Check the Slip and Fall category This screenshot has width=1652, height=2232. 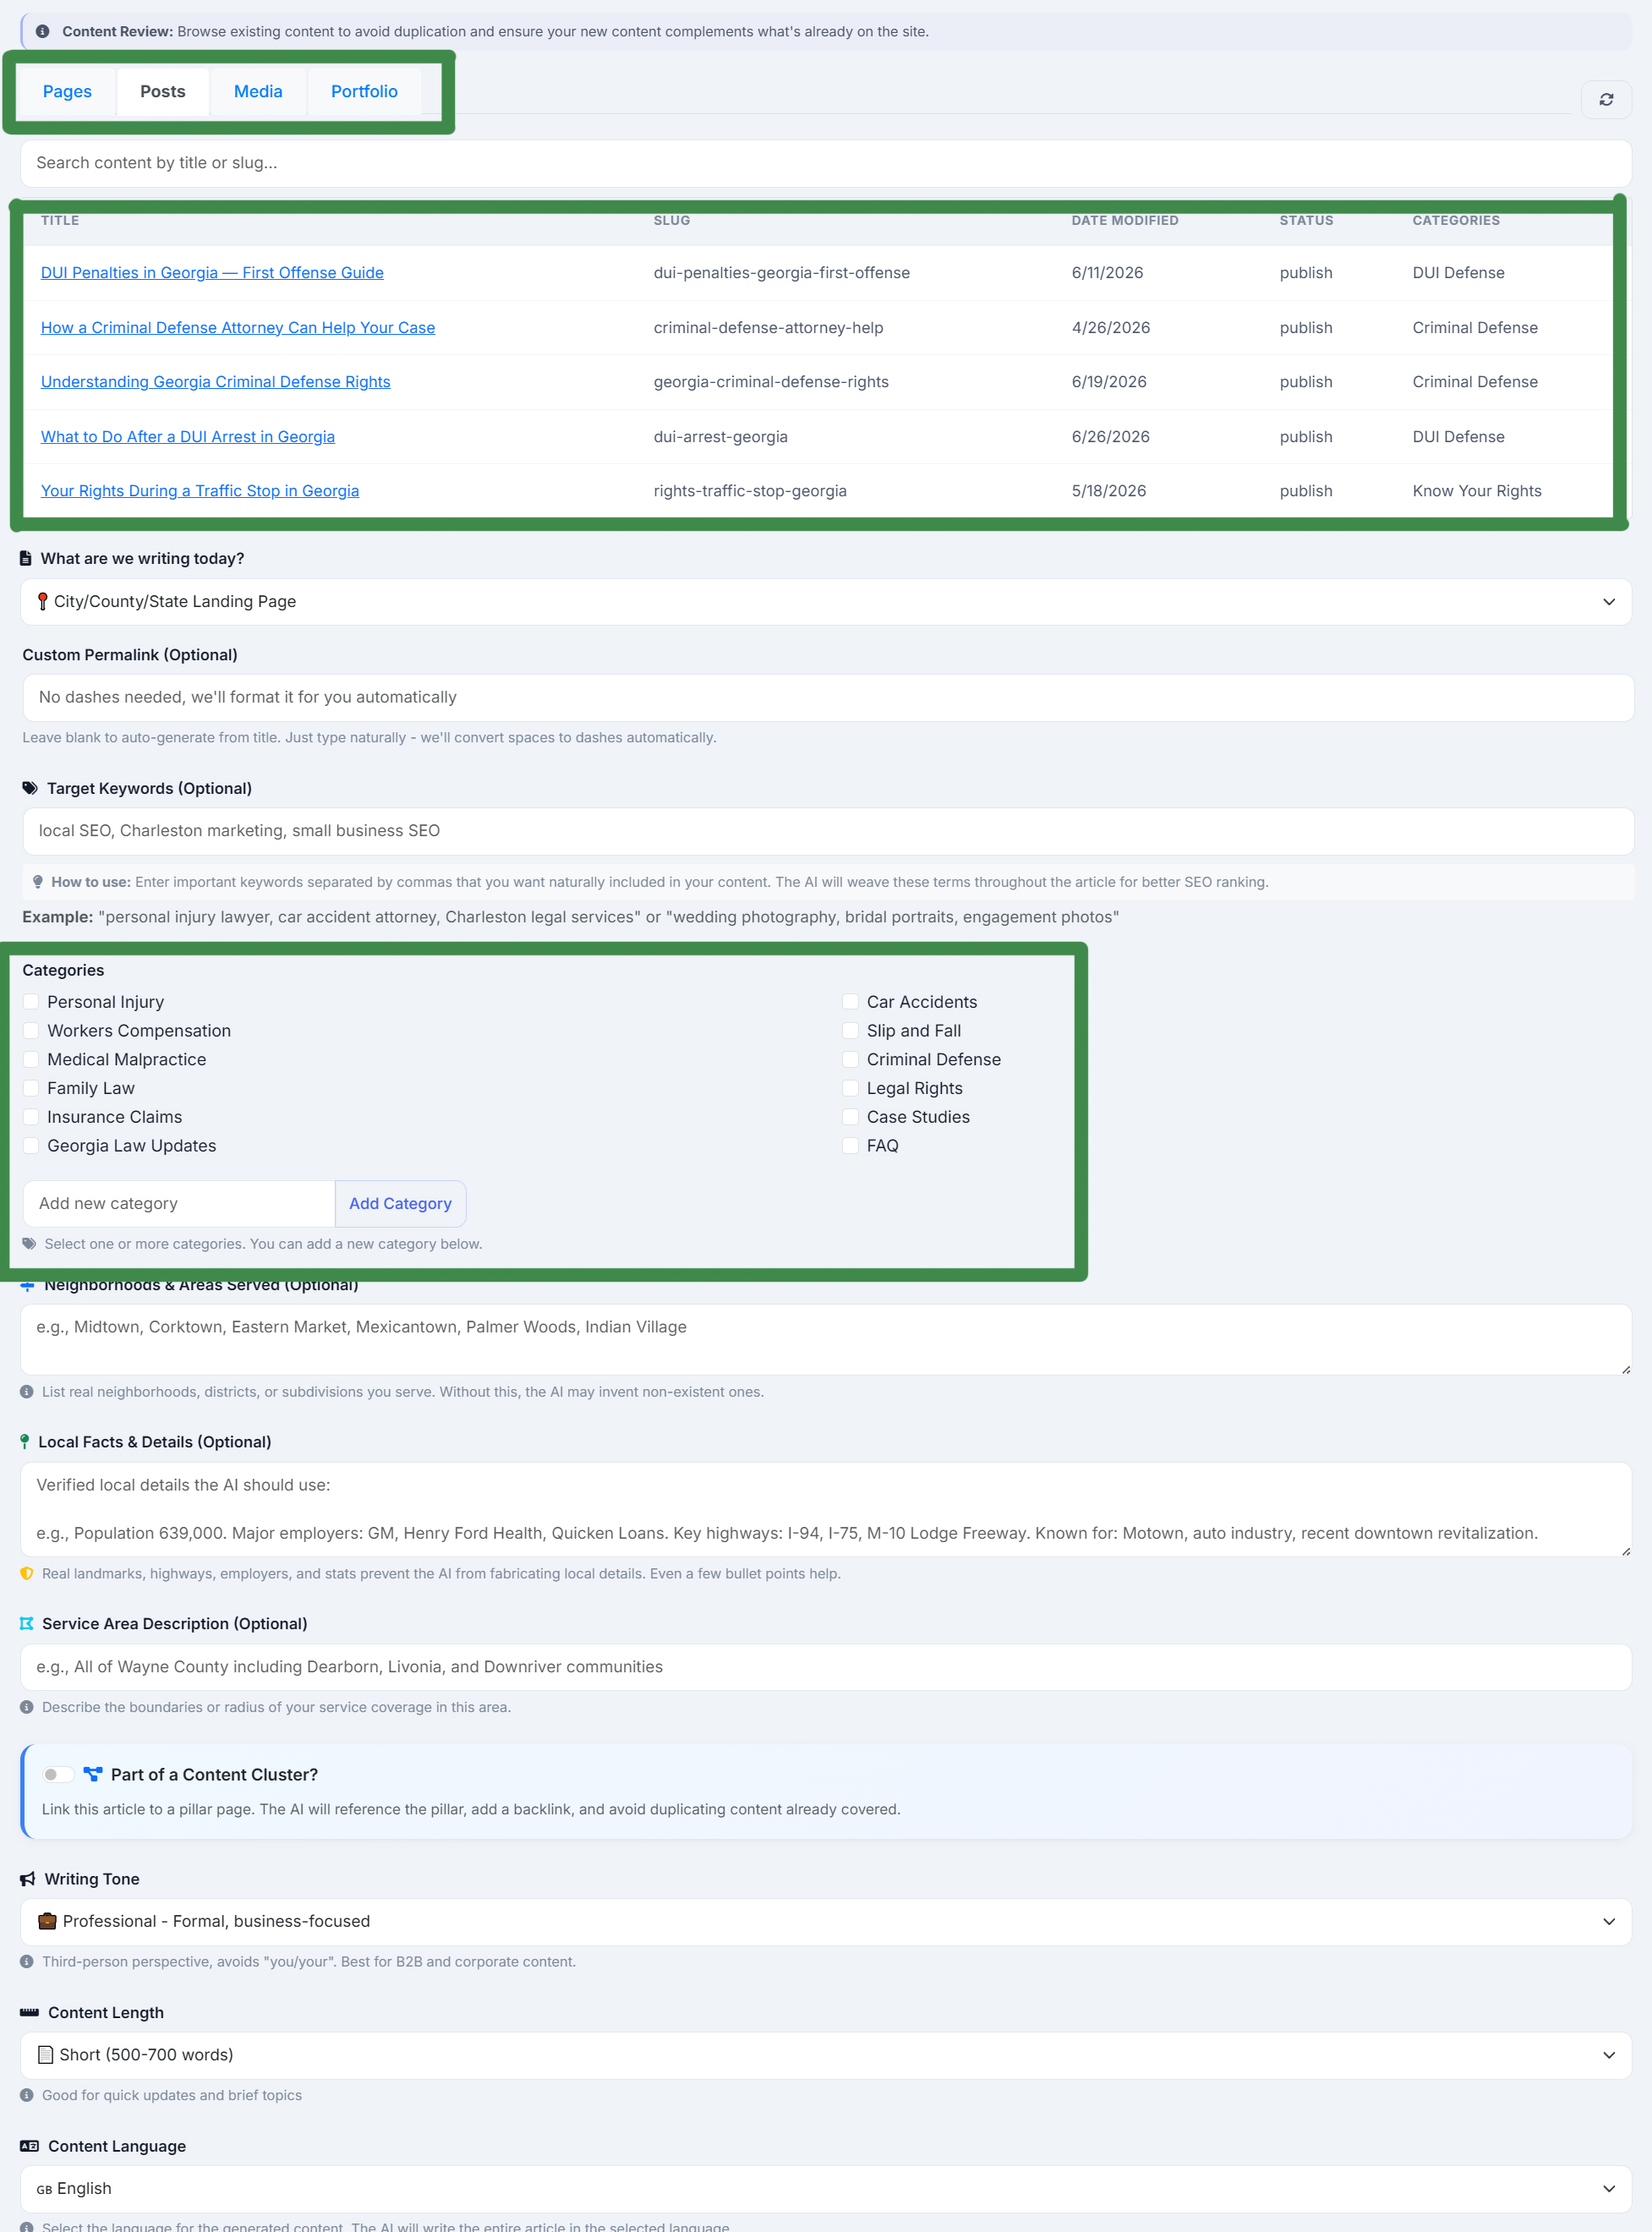[x=850, y=1031]
